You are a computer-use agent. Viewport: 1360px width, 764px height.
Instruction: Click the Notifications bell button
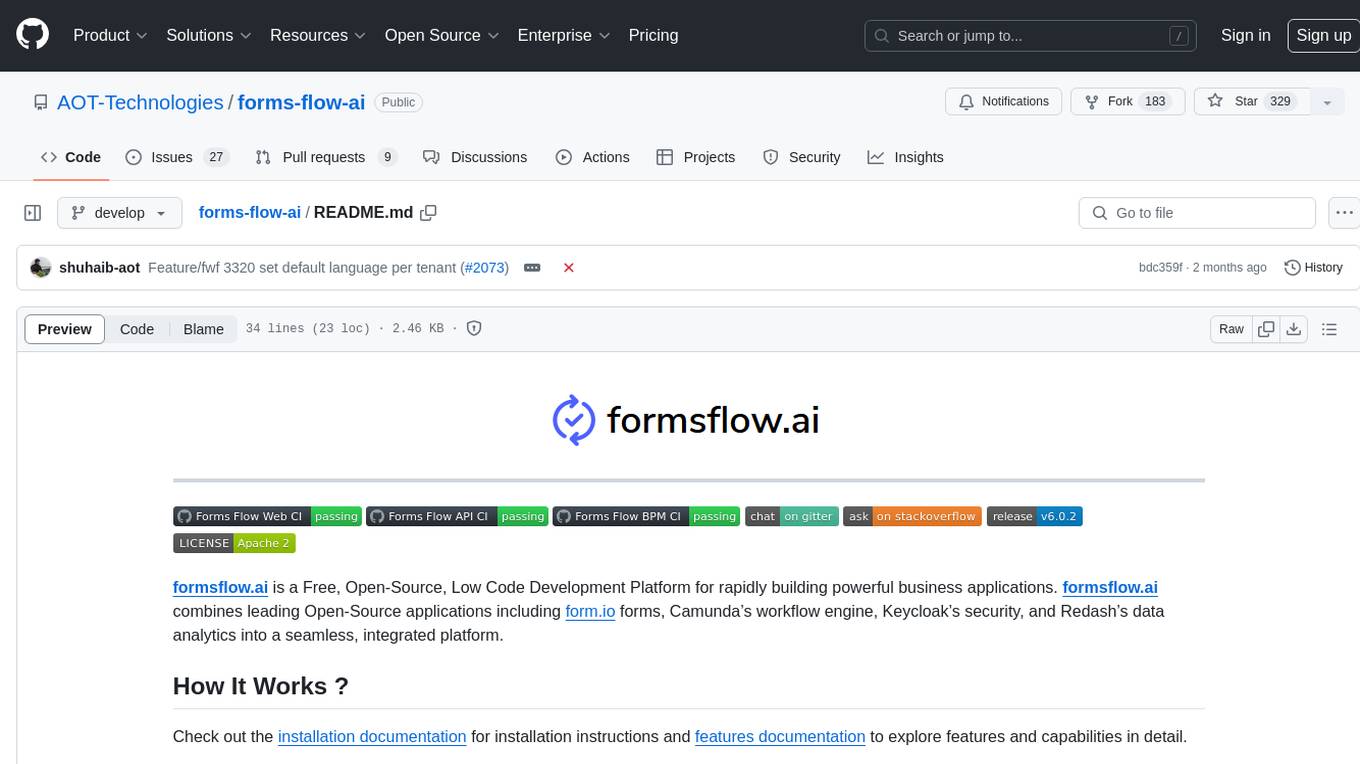1004,102
